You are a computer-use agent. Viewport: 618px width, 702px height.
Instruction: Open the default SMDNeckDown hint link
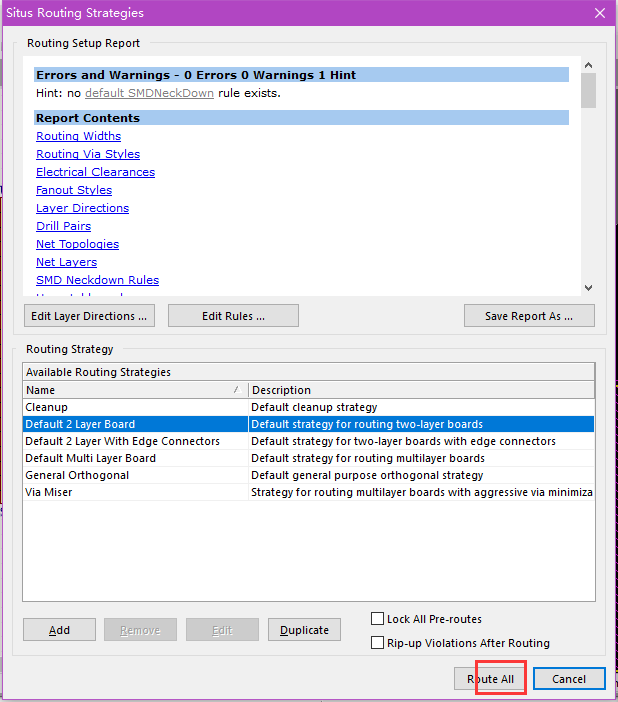149,93
